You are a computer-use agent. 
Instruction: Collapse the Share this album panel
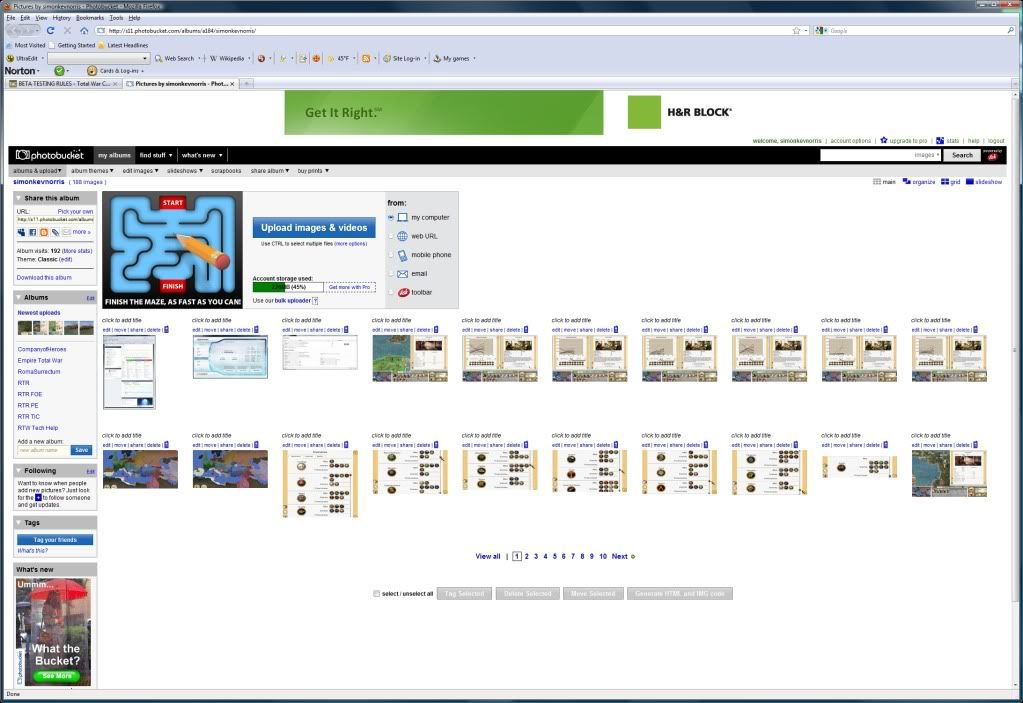coord(19,198)
